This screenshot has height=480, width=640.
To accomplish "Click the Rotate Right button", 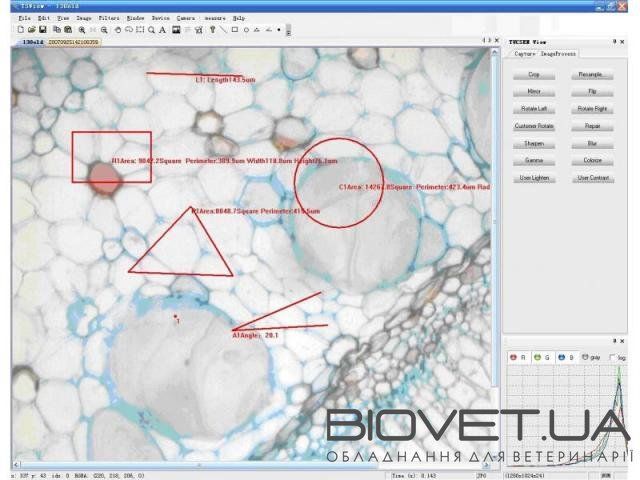I will coord(592,109).
